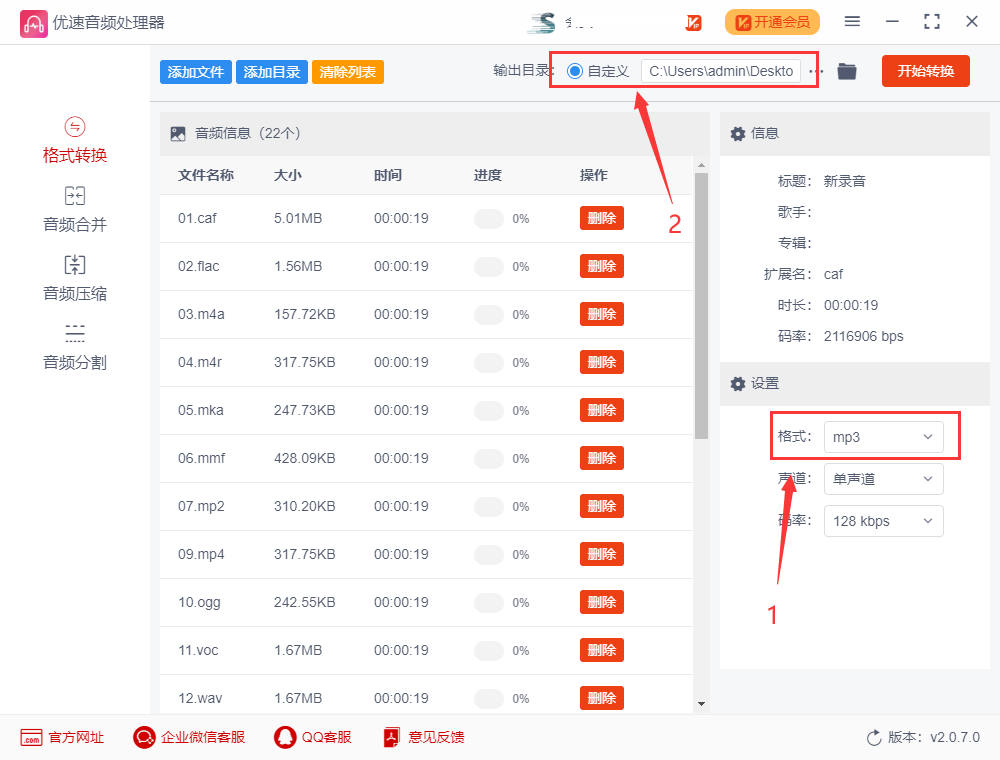
Task: Open 意见反馈 feedback link
Action: [423, 738]
